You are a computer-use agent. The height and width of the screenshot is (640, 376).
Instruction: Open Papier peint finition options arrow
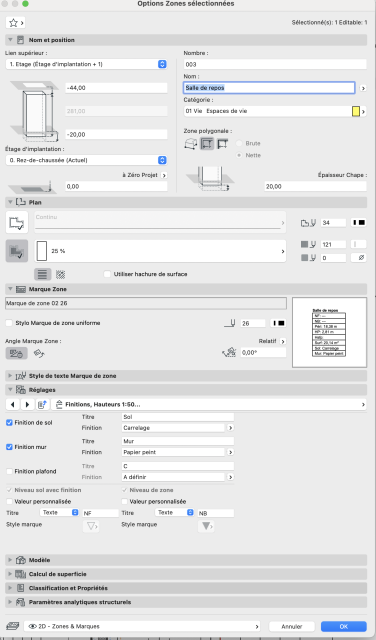point(230,452)
